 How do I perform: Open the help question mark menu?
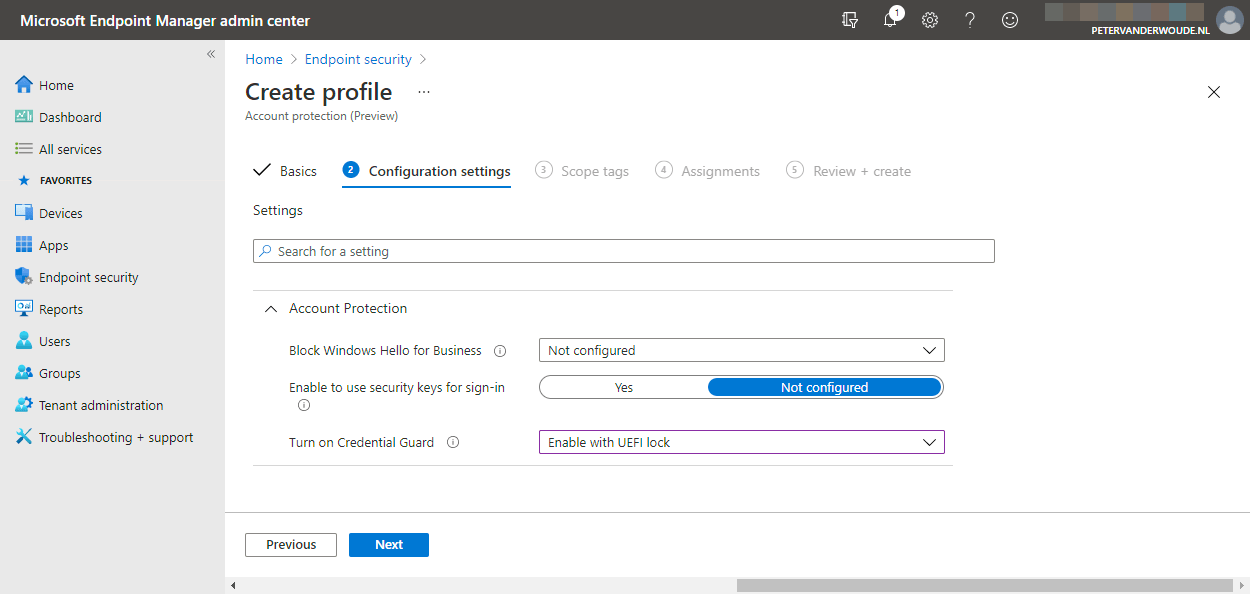click(970, 20)
